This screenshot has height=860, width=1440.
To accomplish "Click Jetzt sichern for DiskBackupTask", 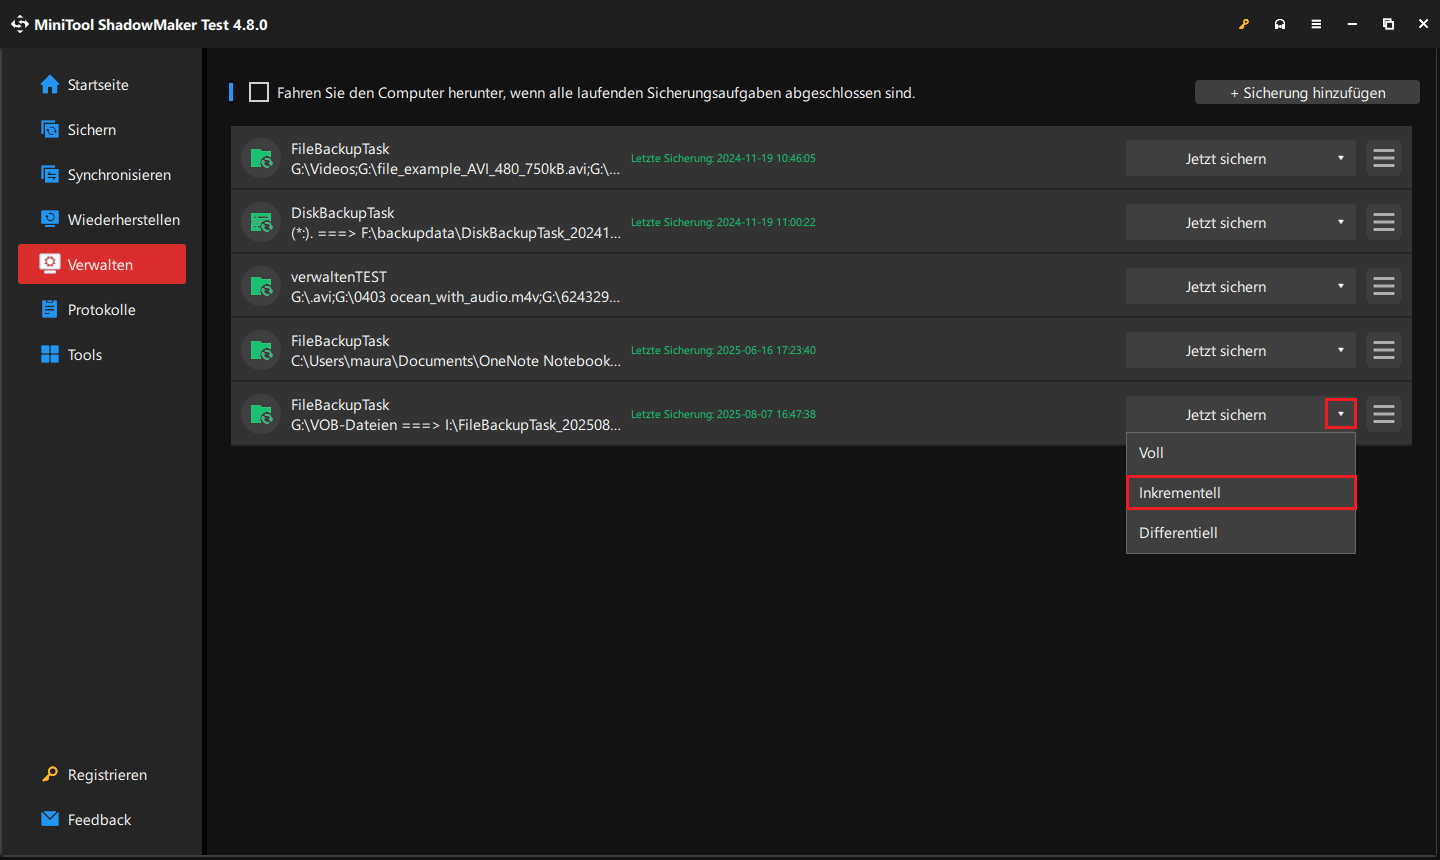I will [1226, 222].
